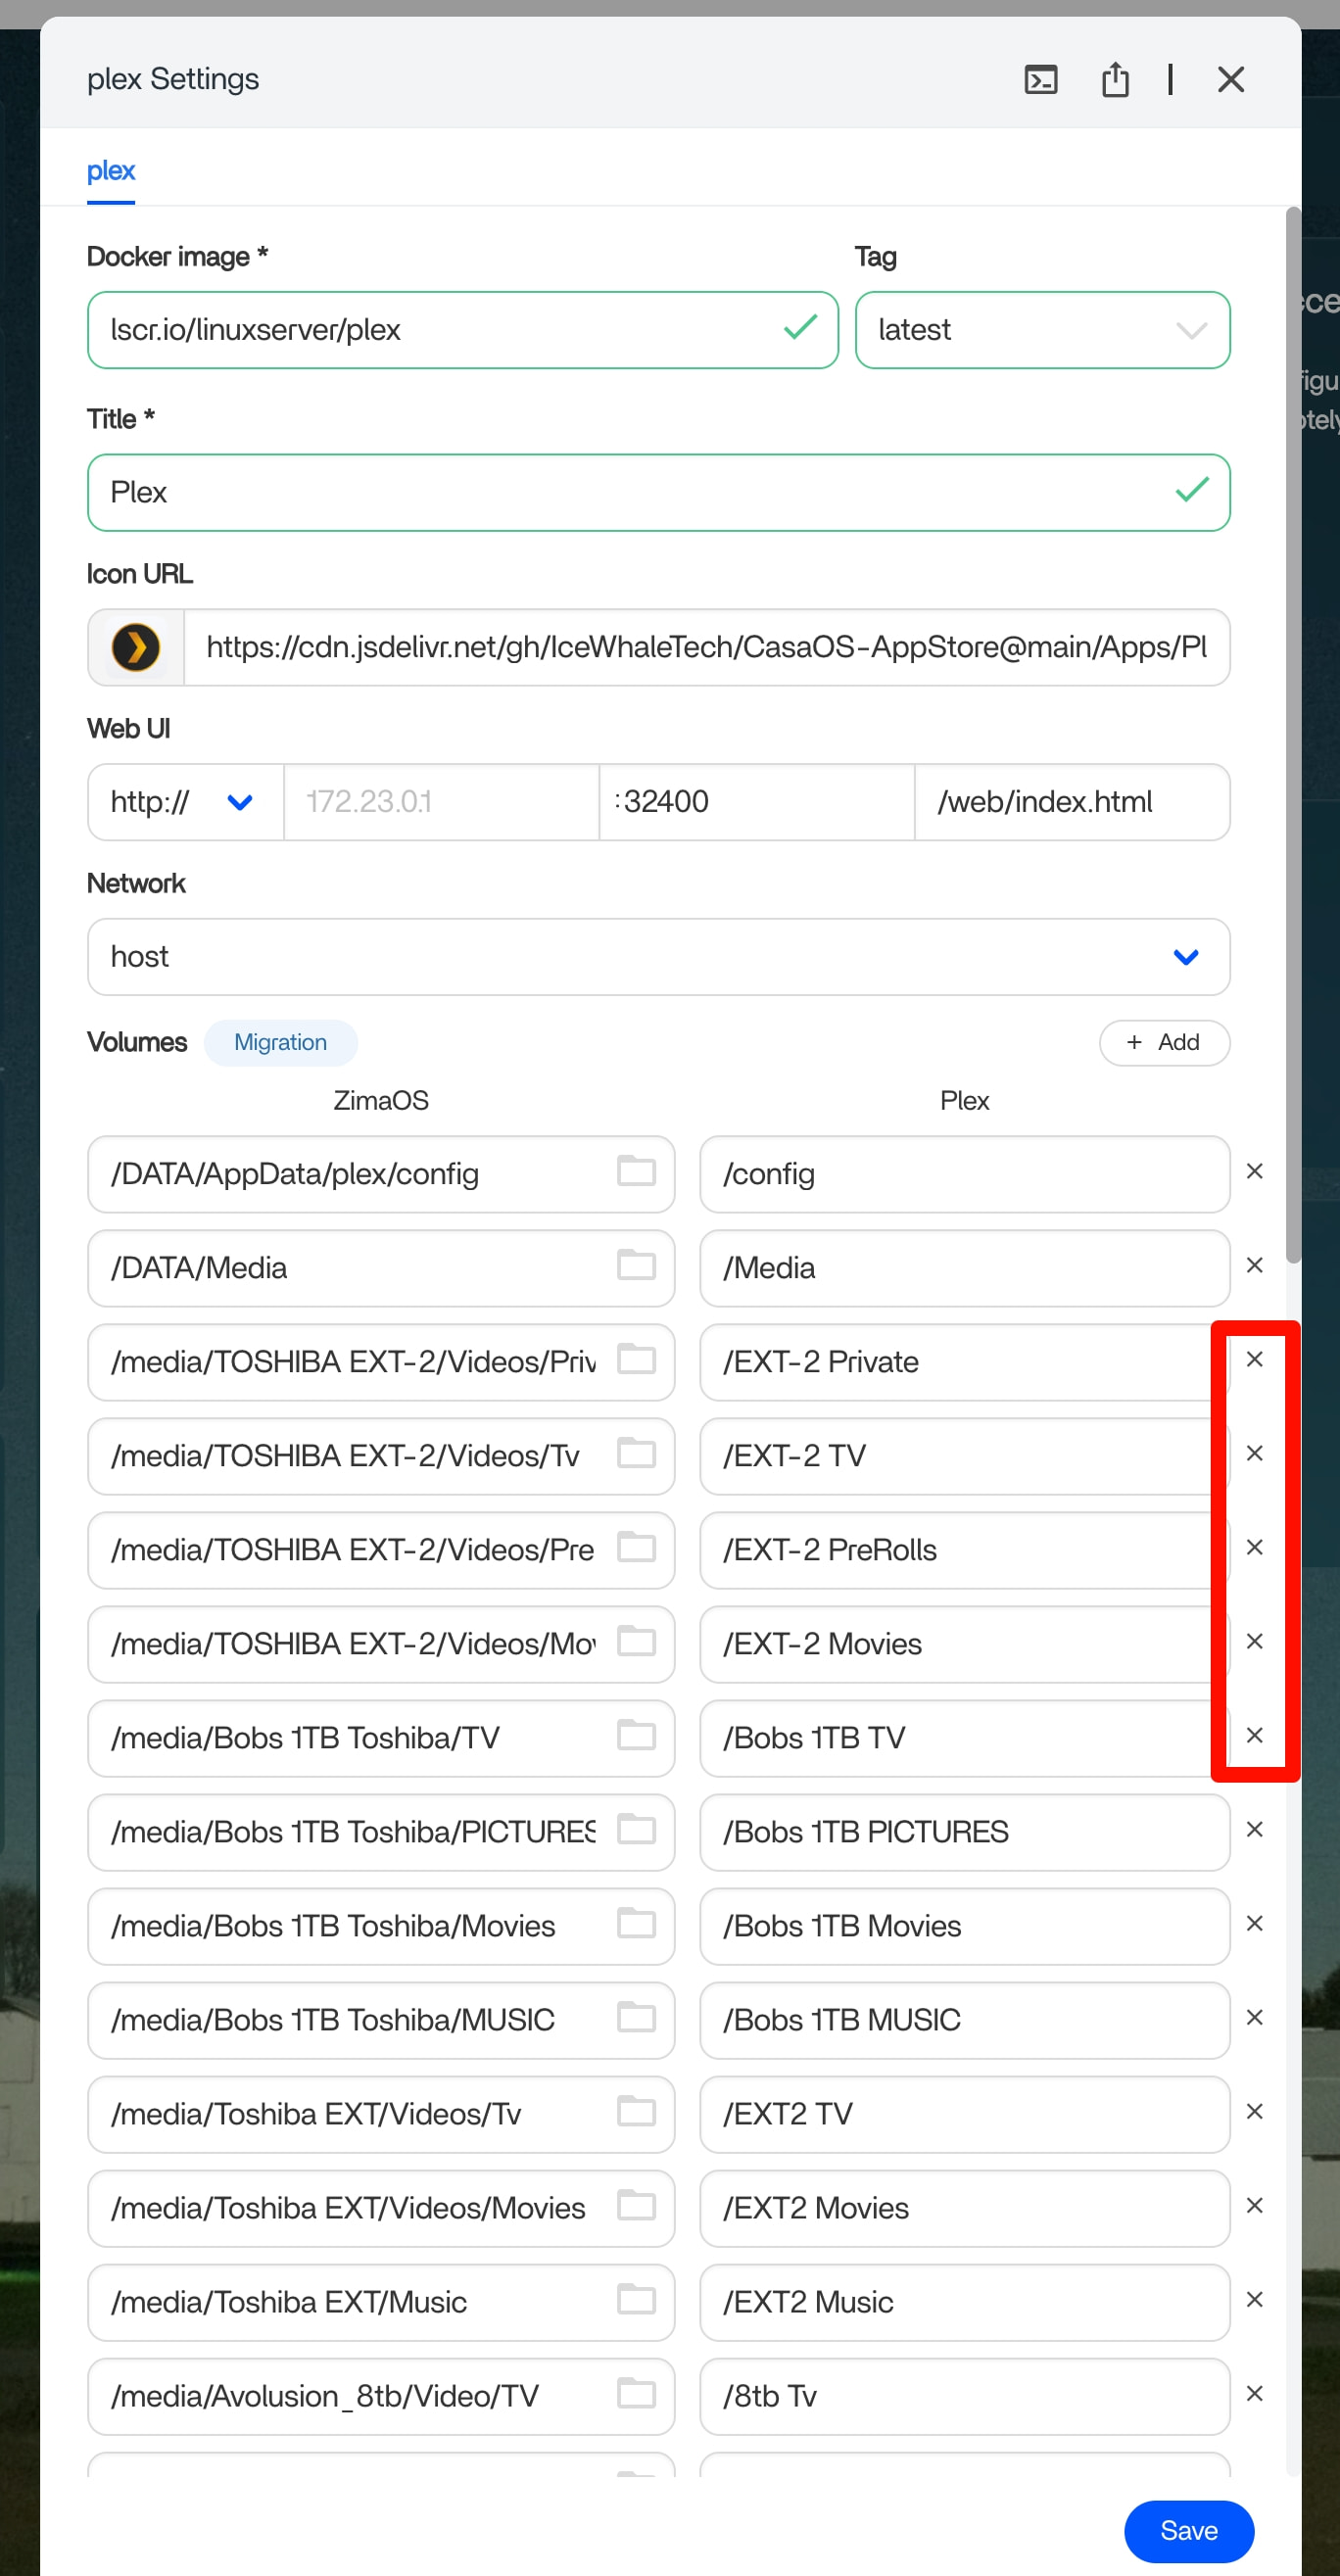Expand the Network dropdown set to host
Viewport: 1340px width, 2576px height.
658,957
